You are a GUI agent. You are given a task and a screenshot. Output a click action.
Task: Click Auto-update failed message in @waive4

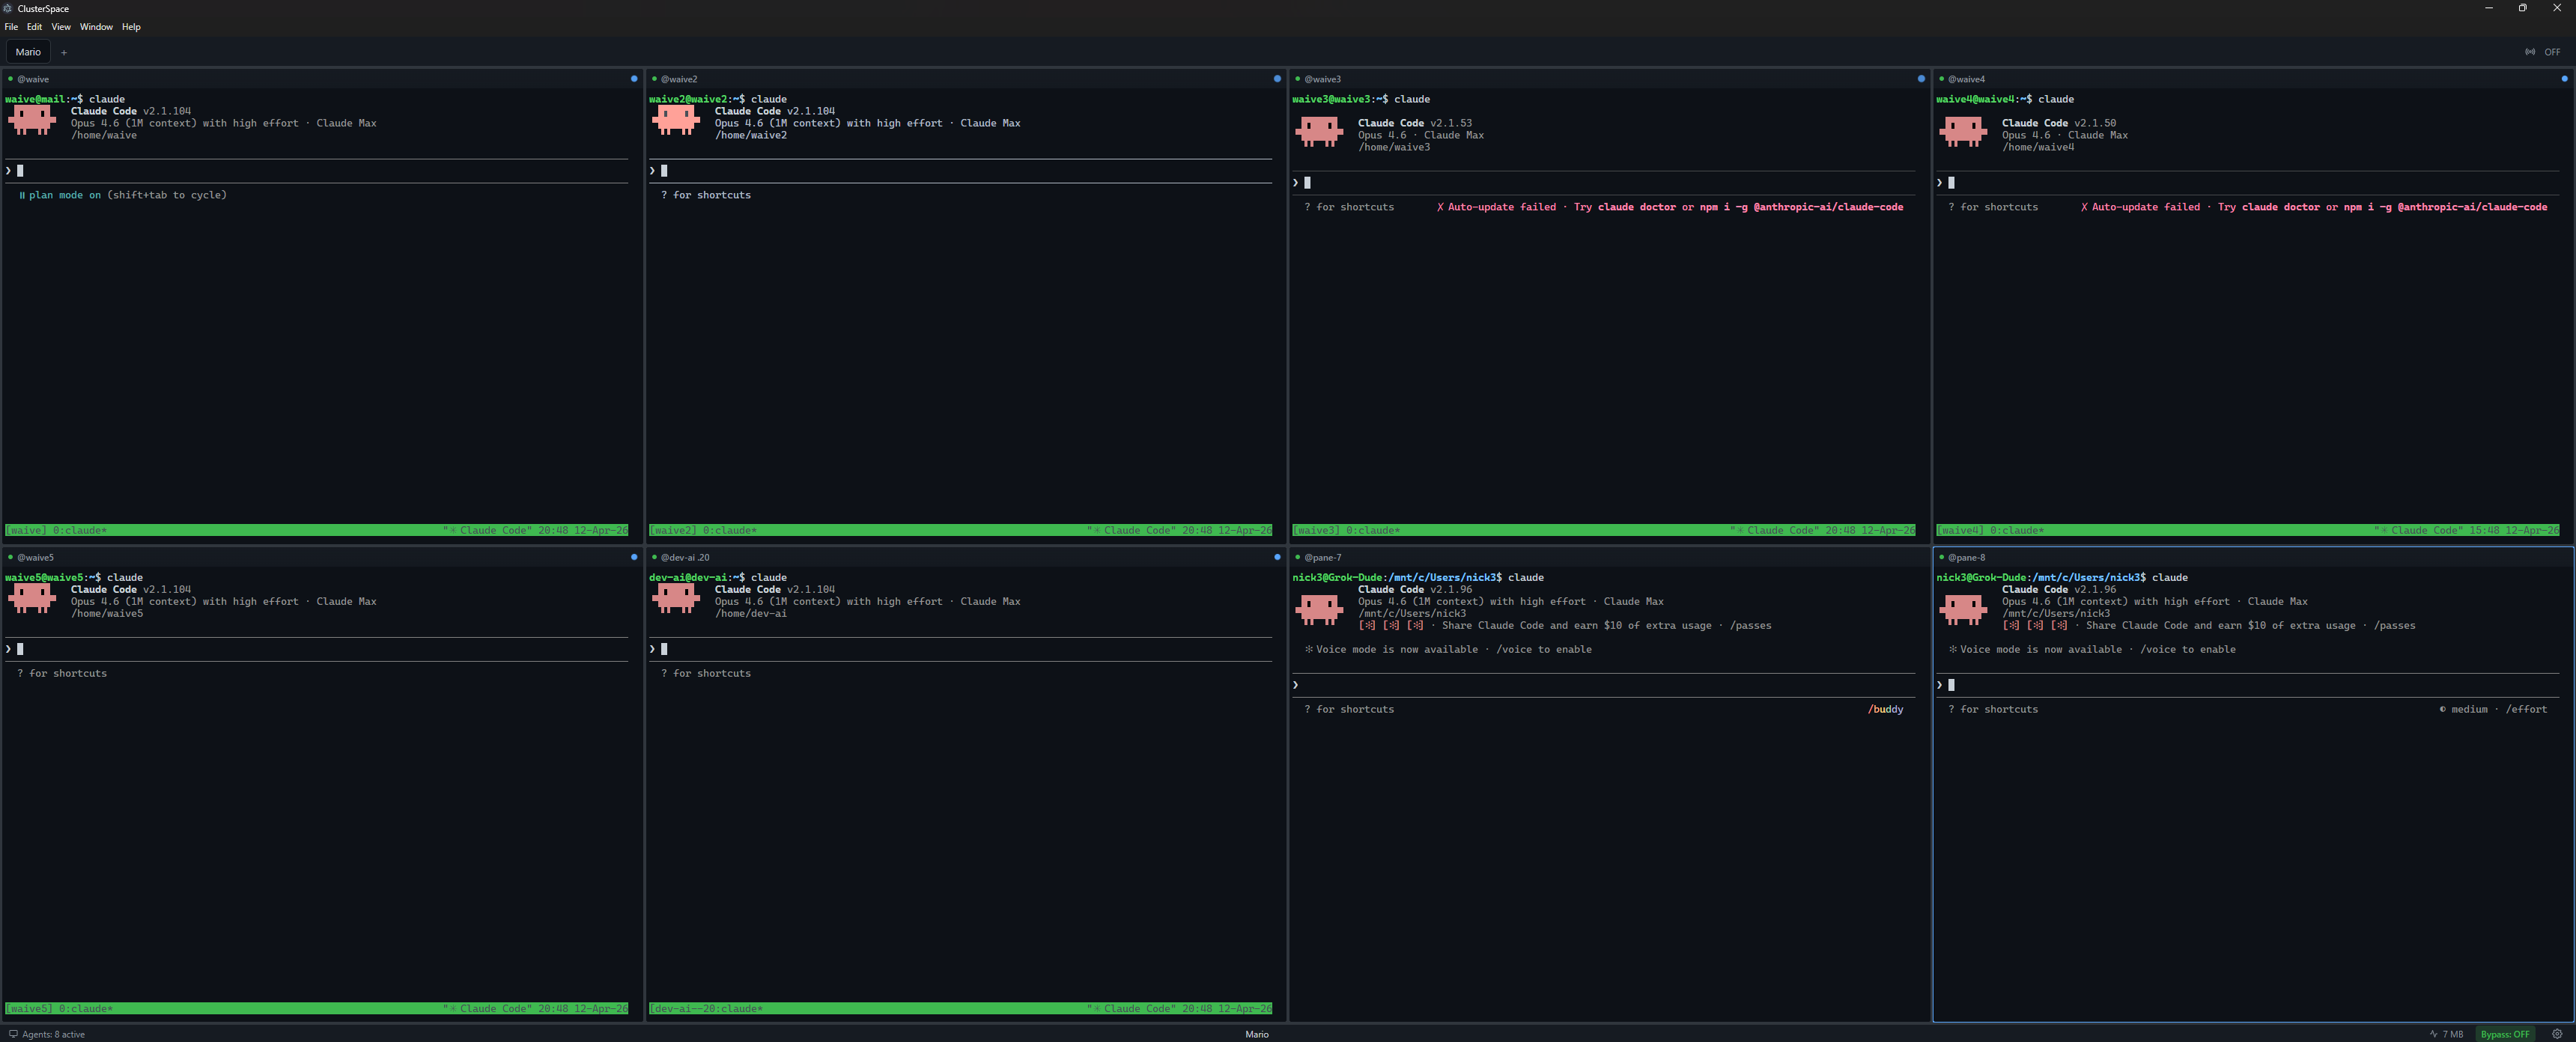tap(2314, 207)
